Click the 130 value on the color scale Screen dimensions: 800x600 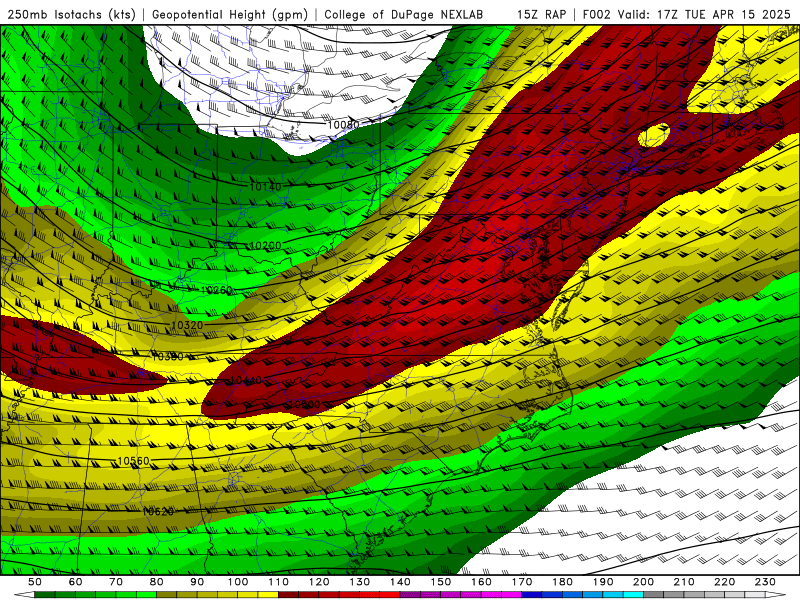tap(360, 582)
